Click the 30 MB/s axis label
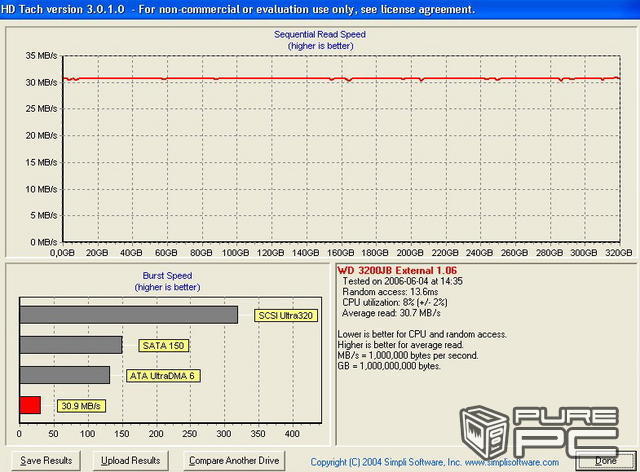The width and height of the screenshot is (640, 472). click(x=41, y=82)
